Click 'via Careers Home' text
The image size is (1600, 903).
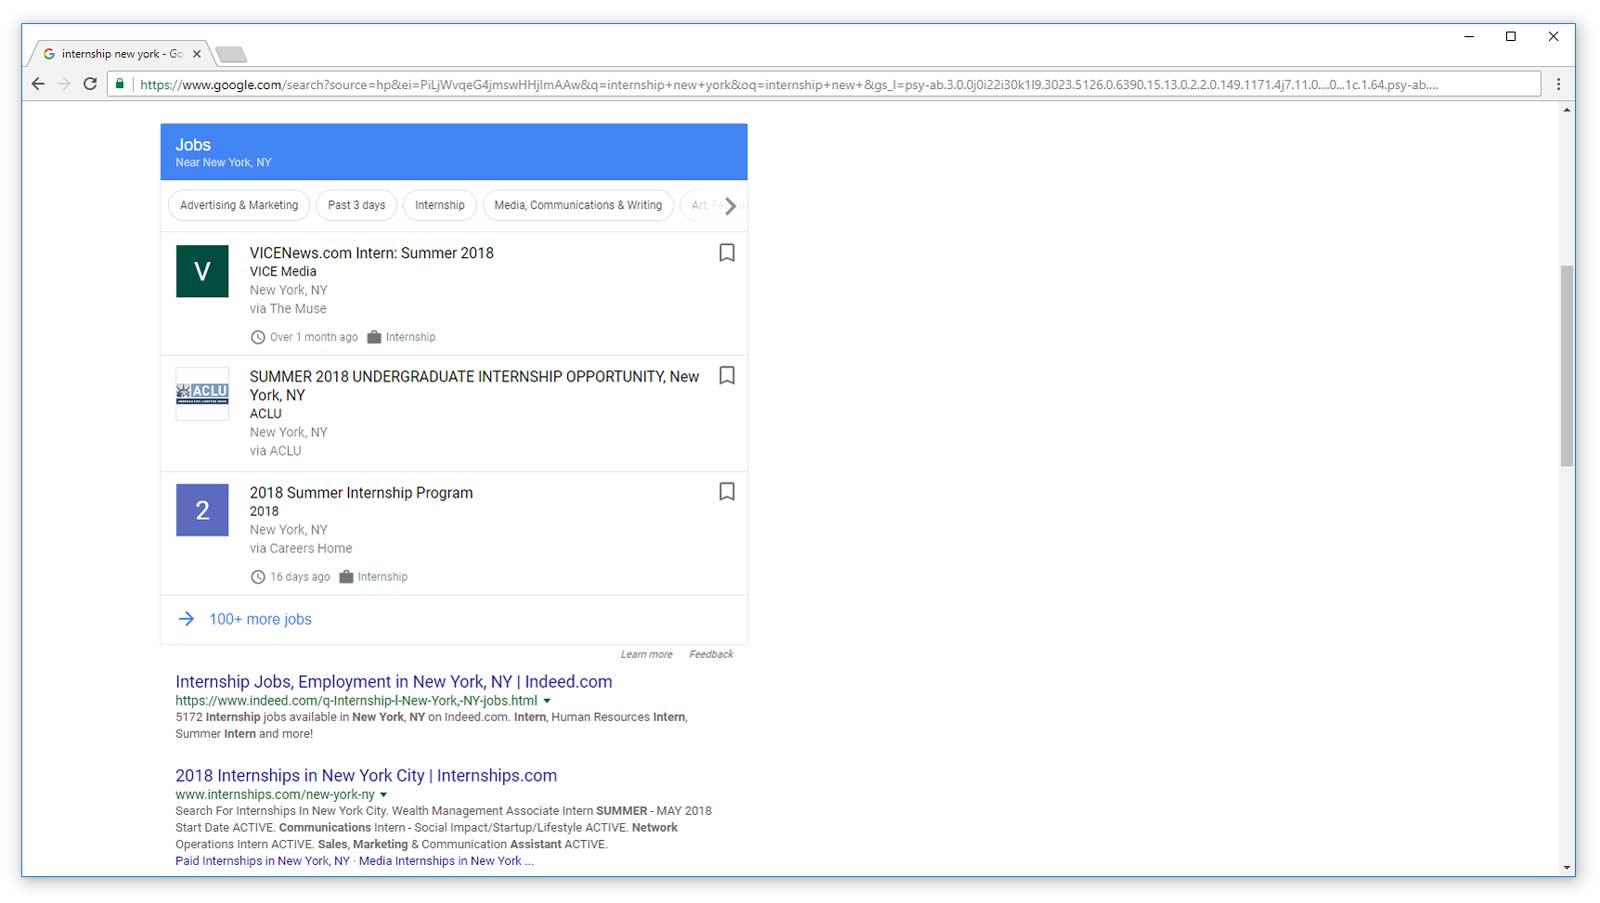click(301, 548)
